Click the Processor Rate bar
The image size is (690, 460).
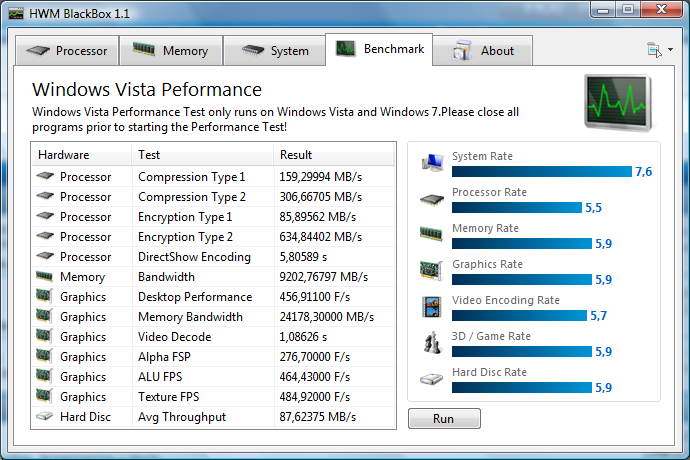point(517,208)
